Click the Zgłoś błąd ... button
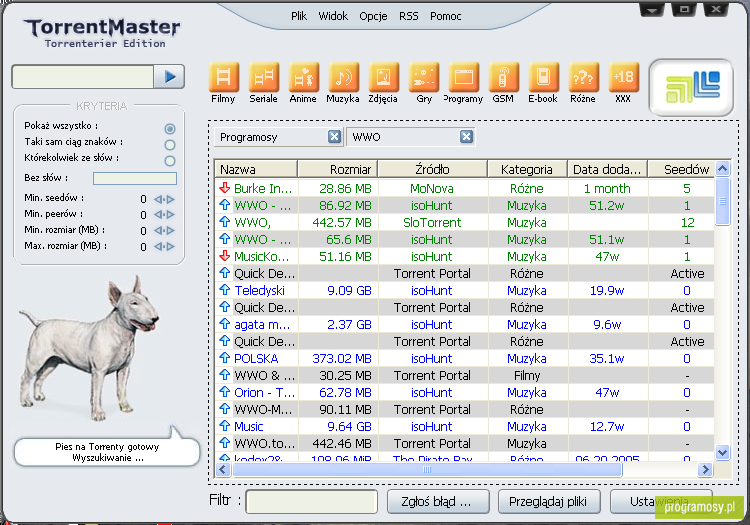This screenshot has height=525, width=750. 438,502
